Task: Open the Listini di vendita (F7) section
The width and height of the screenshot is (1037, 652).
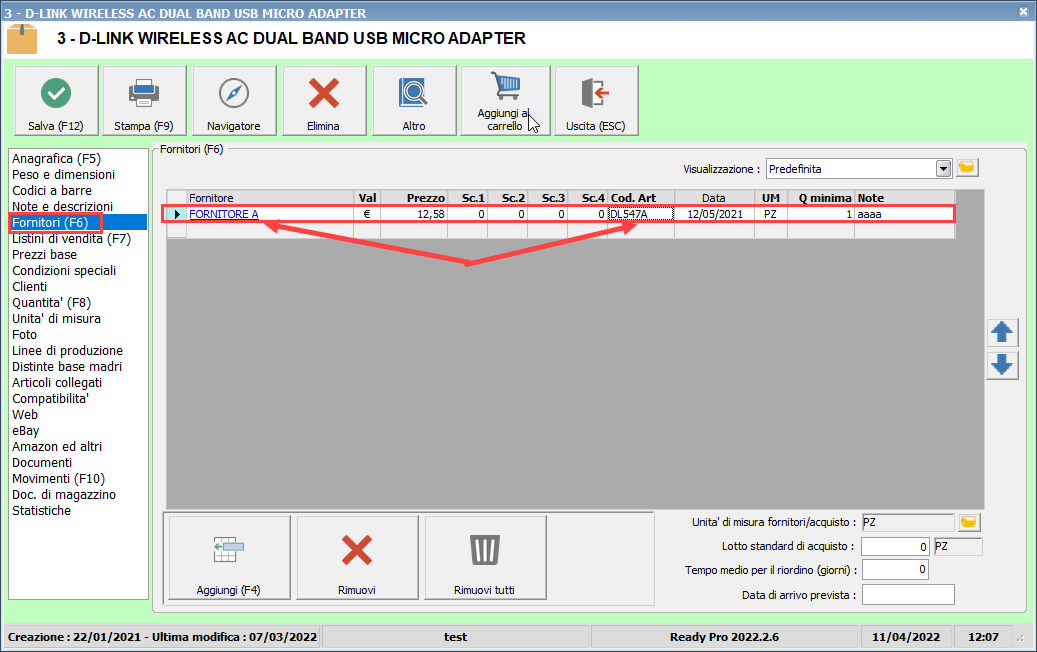Action: tap(71, 239)
